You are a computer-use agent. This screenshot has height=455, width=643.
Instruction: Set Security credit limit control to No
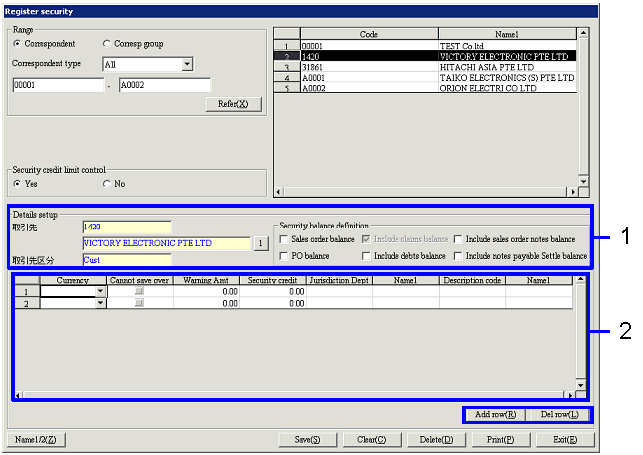[x=107, y=184]
